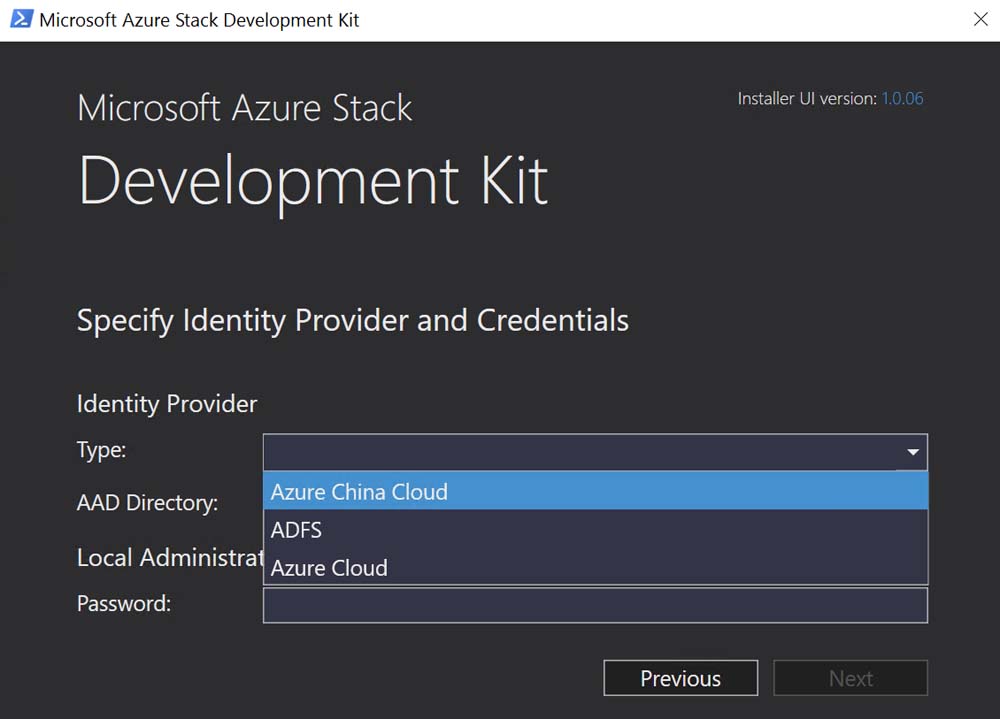Screen dimensions: 1000x719
Task: Click the AAD Directory label
Action: click(147, 502)
